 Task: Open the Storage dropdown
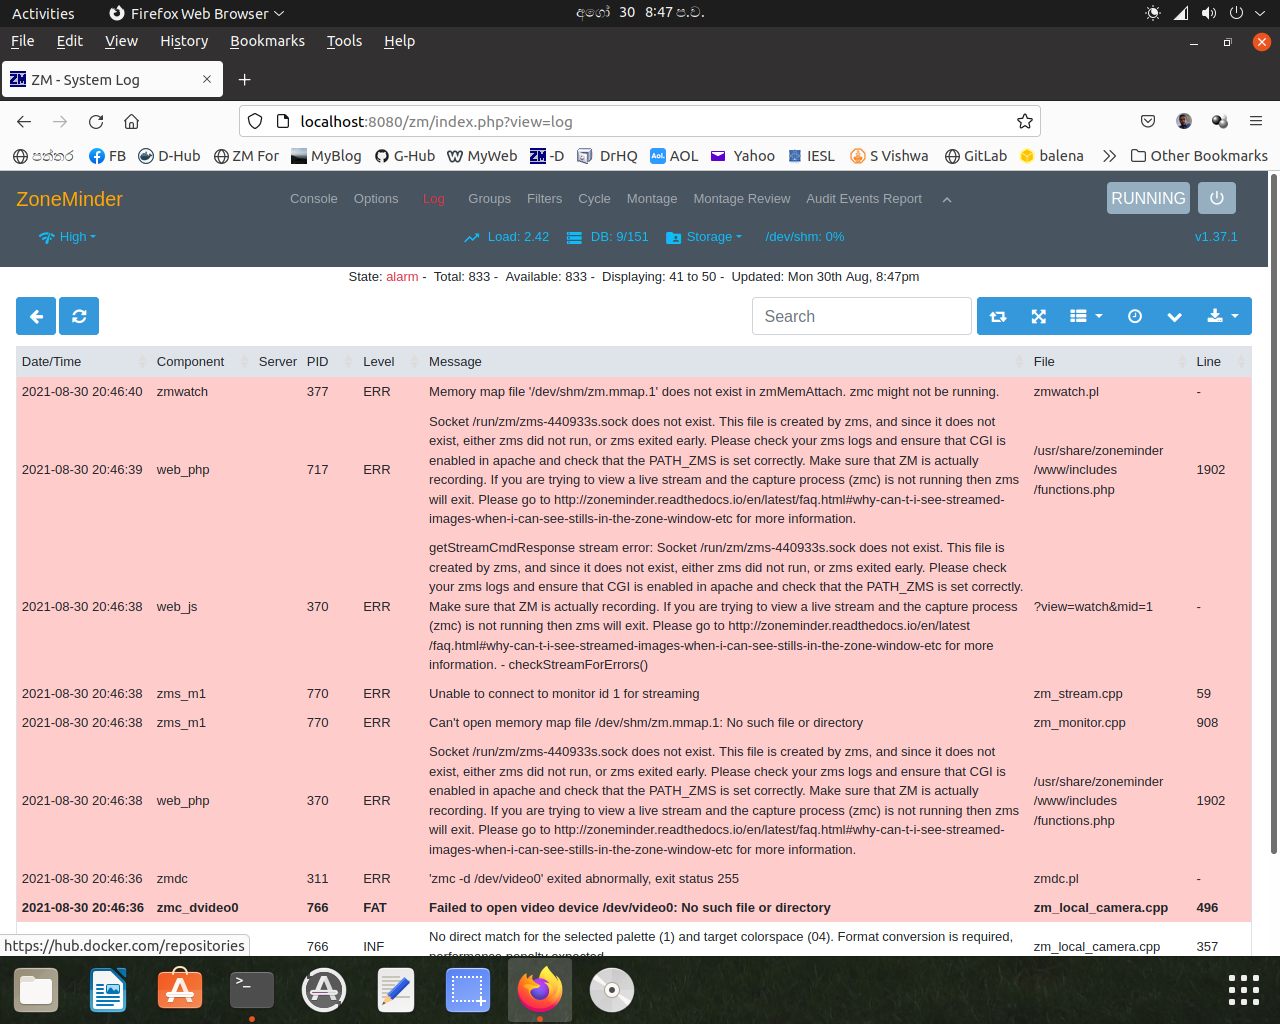(704, 237)
